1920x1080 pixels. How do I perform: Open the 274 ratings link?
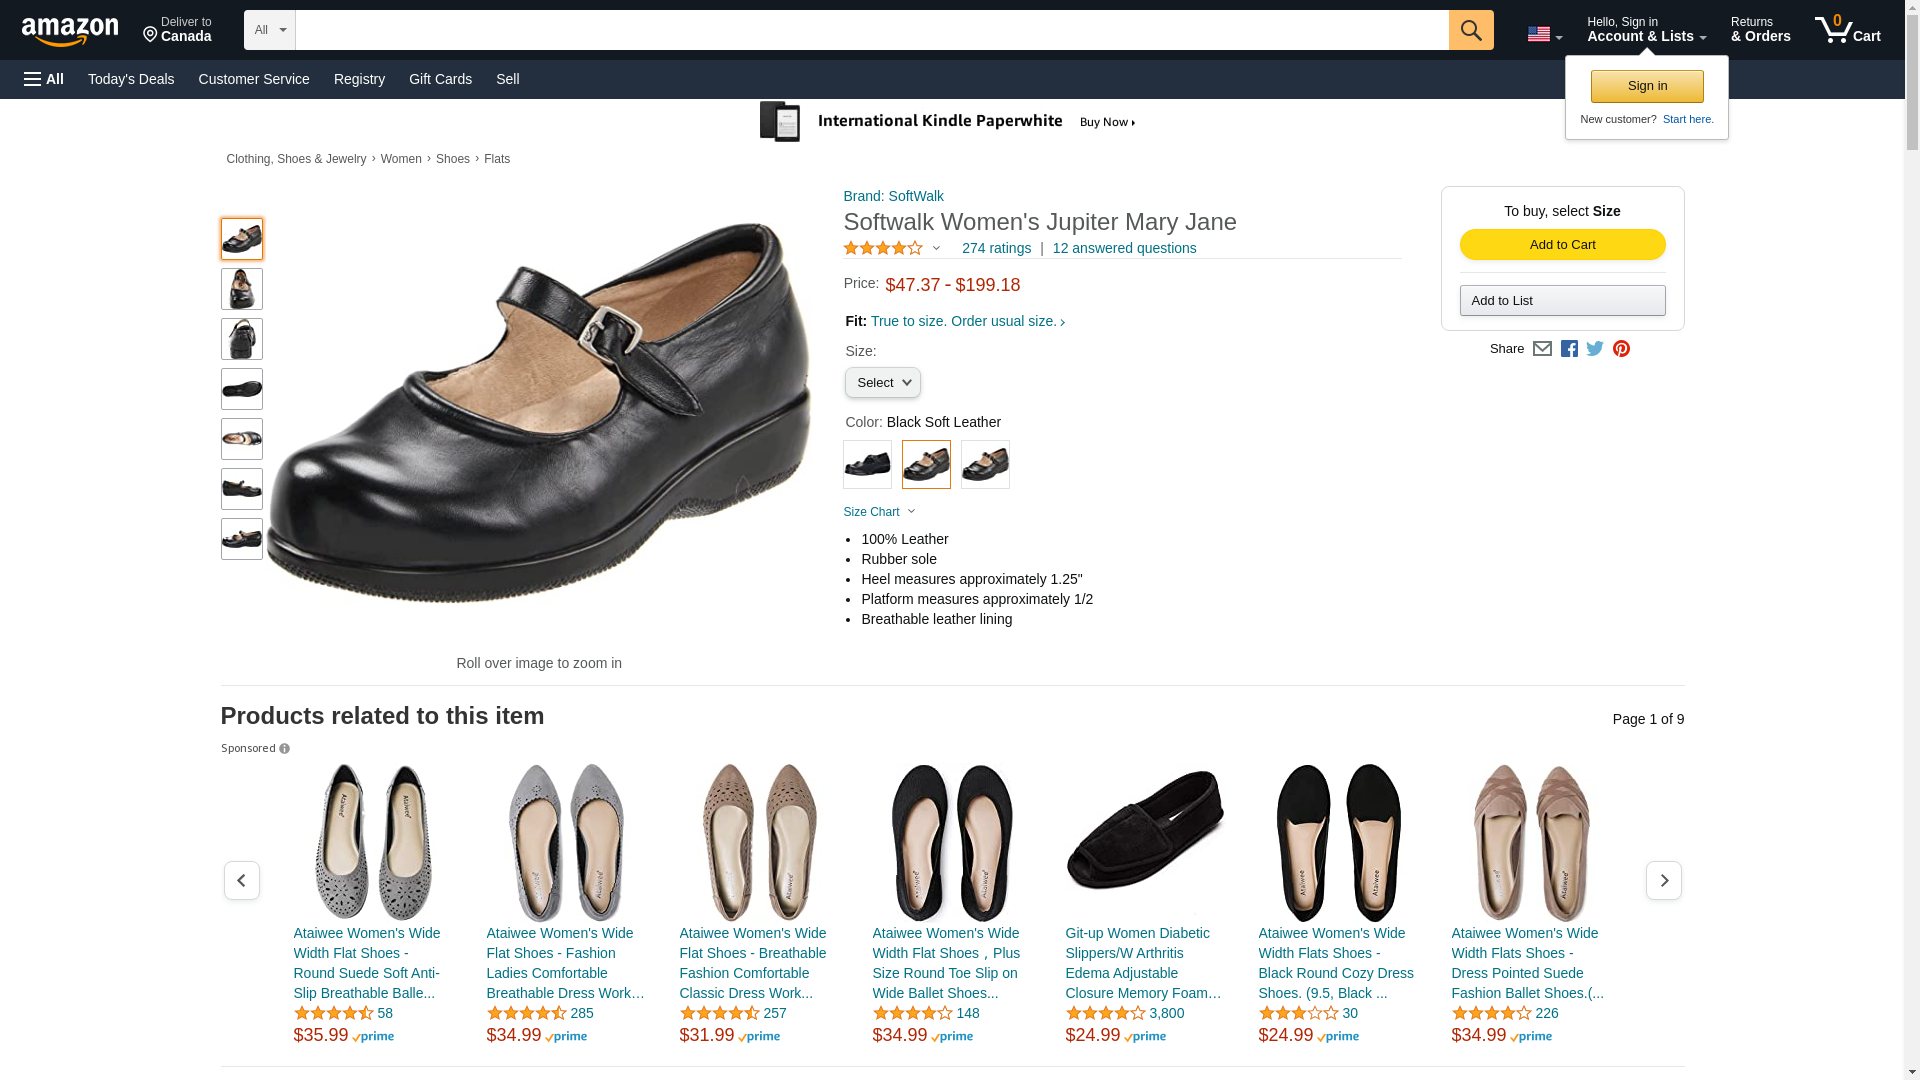(x=996, y=248)
